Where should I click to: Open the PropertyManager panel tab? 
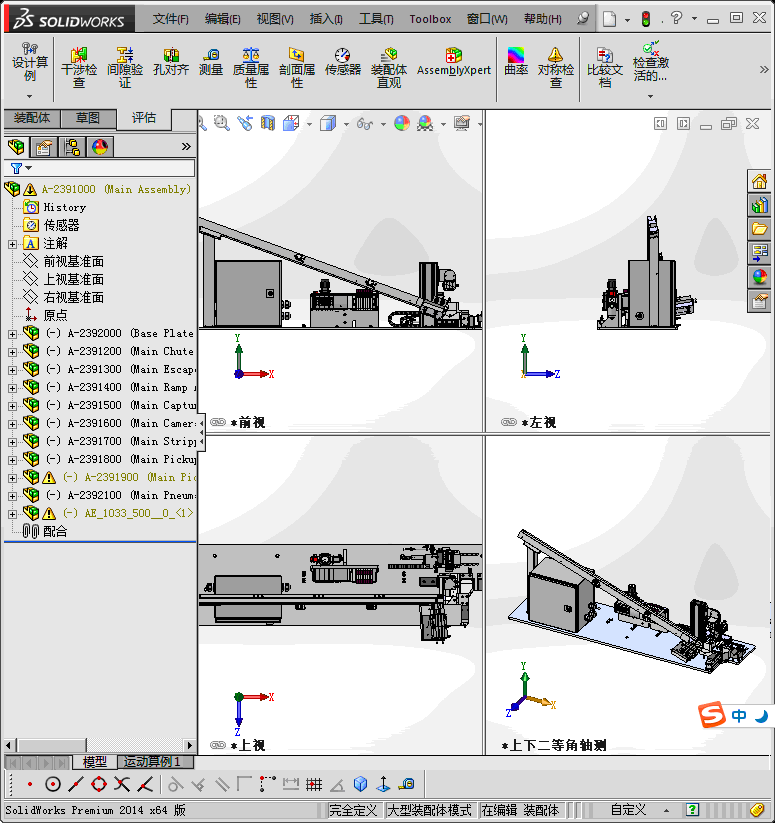coord(44,147)
